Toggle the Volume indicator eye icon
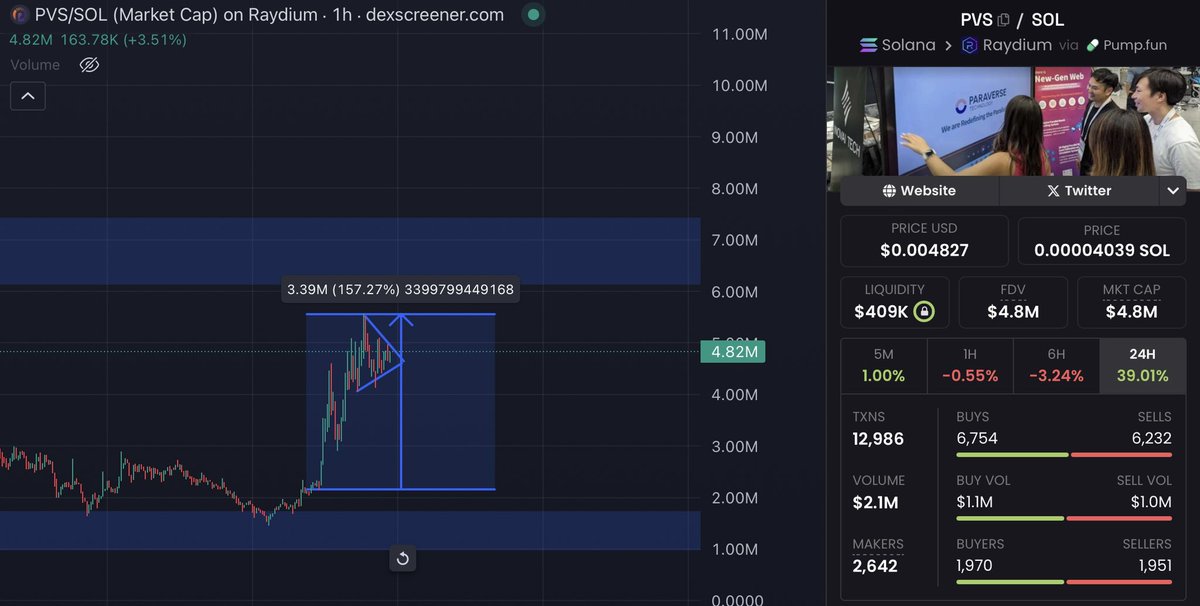 89,65
